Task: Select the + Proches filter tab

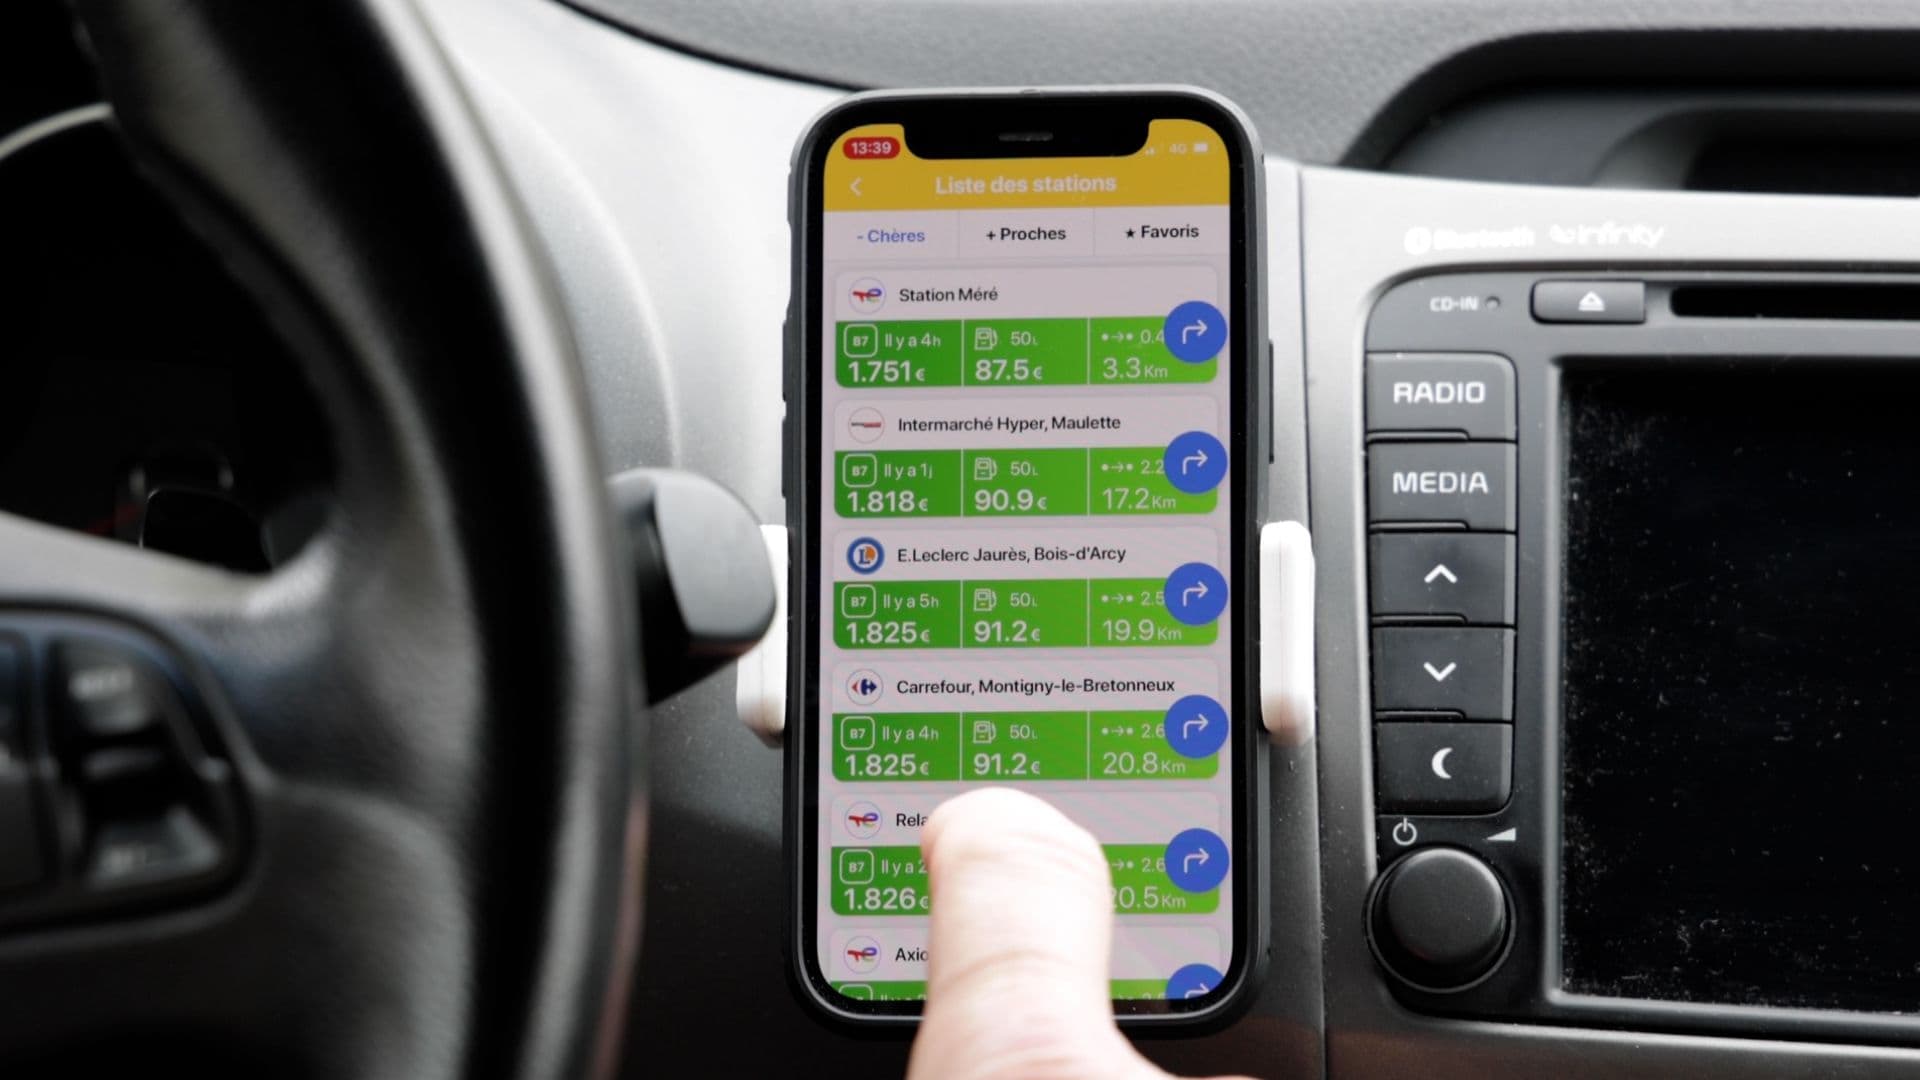Action: (1025, 233)
